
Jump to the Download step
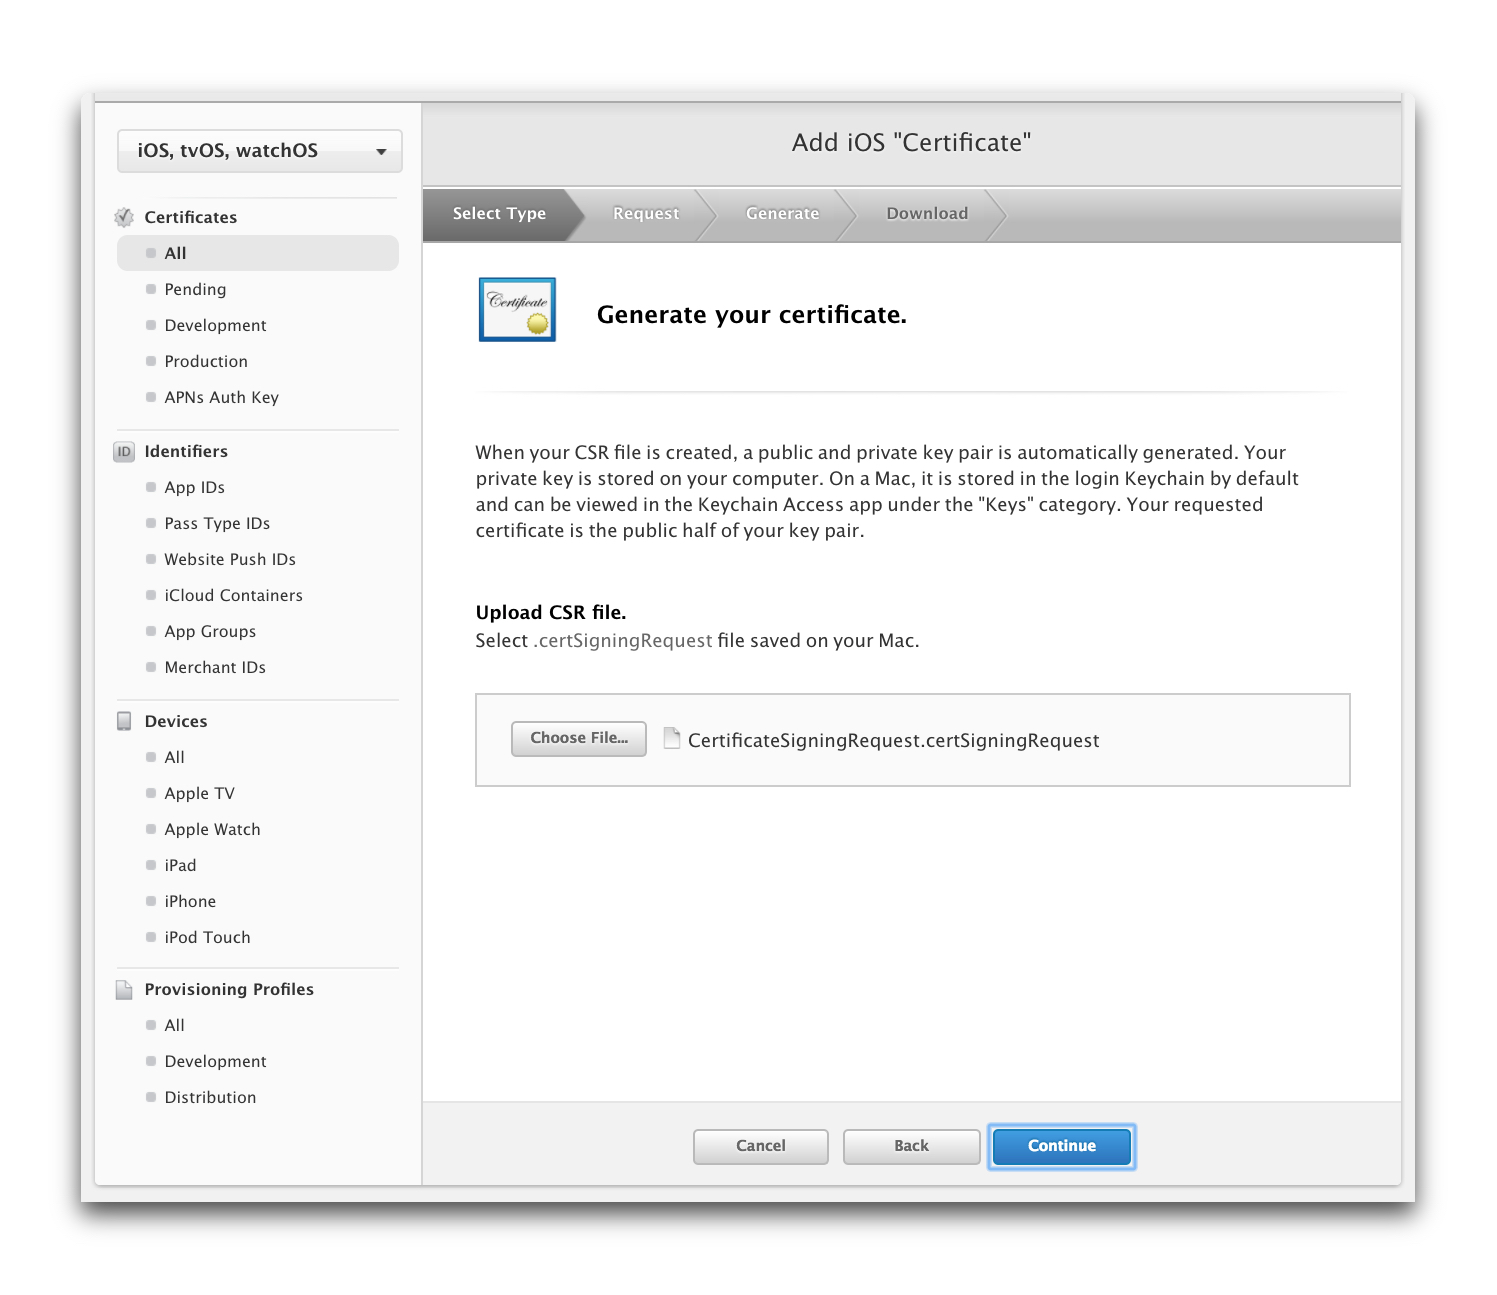pos(926,214)
